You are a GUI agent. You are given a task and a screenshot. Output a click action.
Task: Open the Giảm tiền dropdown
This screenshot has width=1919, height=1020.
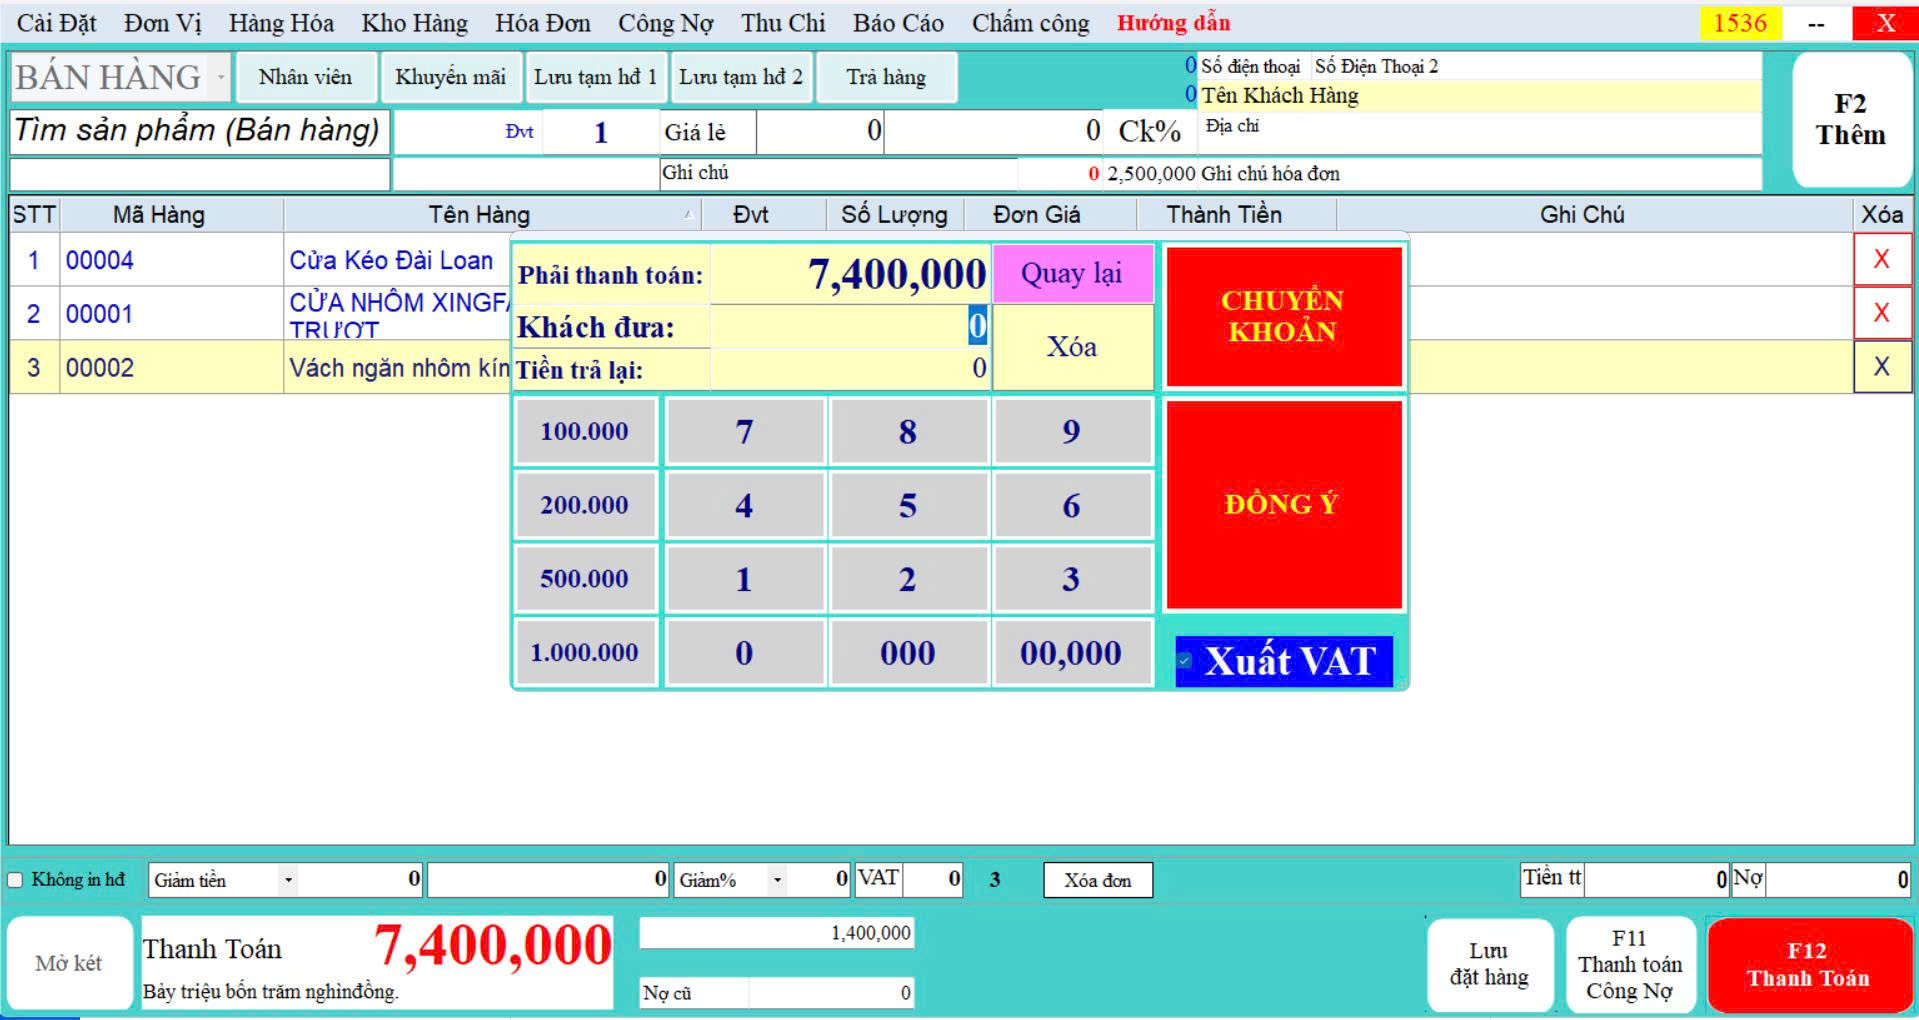coord(288,880)
